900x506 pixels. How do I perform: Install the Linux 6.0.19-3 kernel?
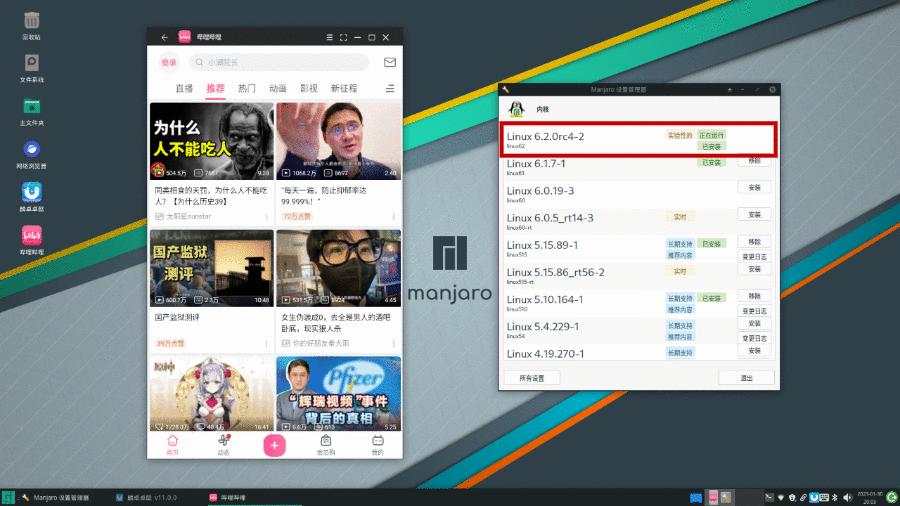tap(754, 187)
